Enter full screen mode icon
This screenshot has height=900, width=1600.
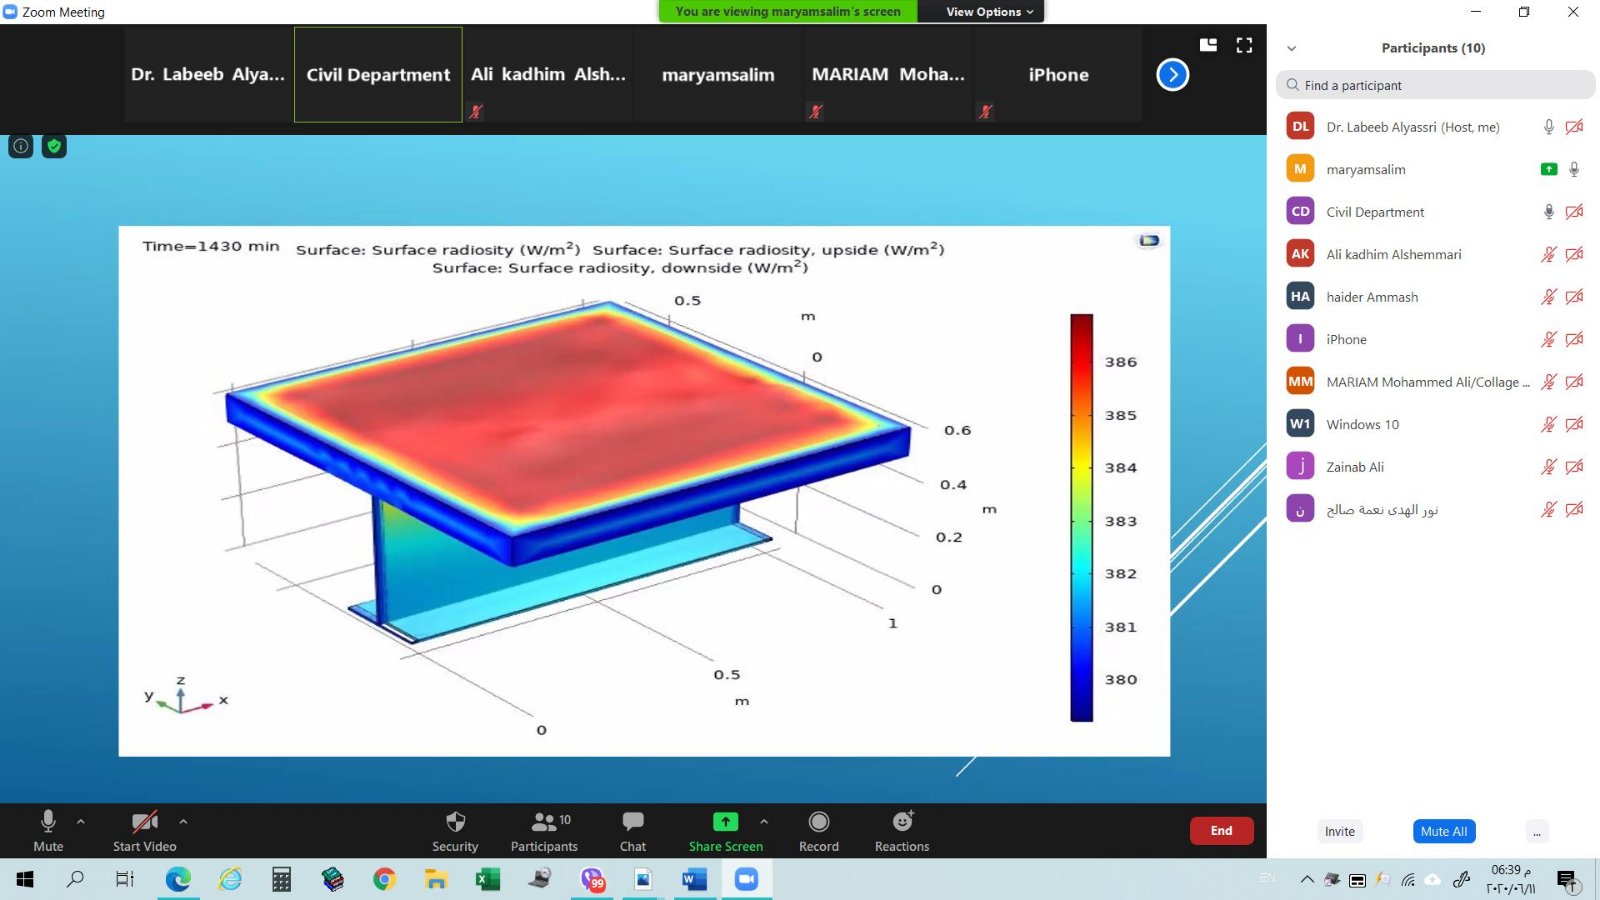coord(1244,45)
